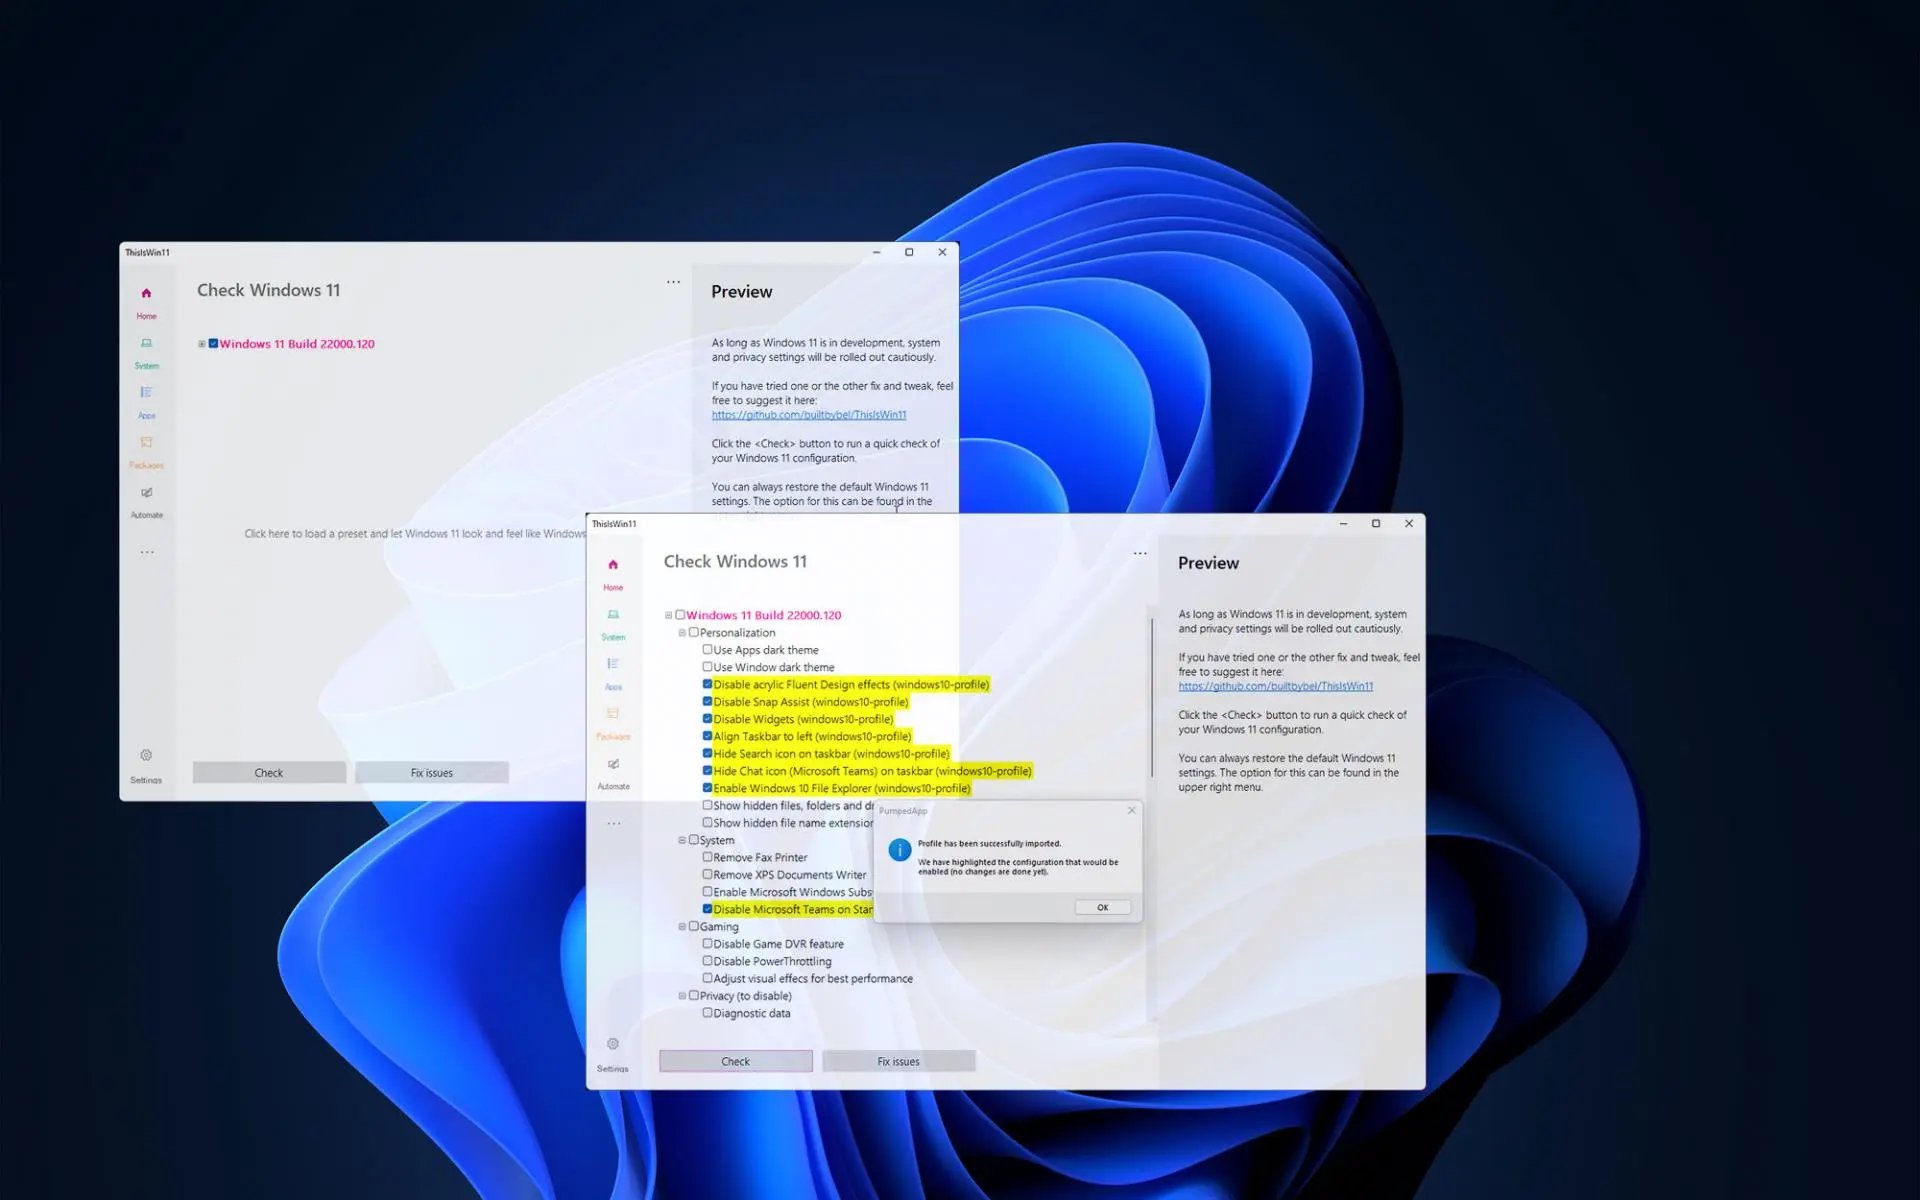Open Settings in the back window sidebar
The height and width of the screenshot is (1200, 1920).
coord(146,766)
